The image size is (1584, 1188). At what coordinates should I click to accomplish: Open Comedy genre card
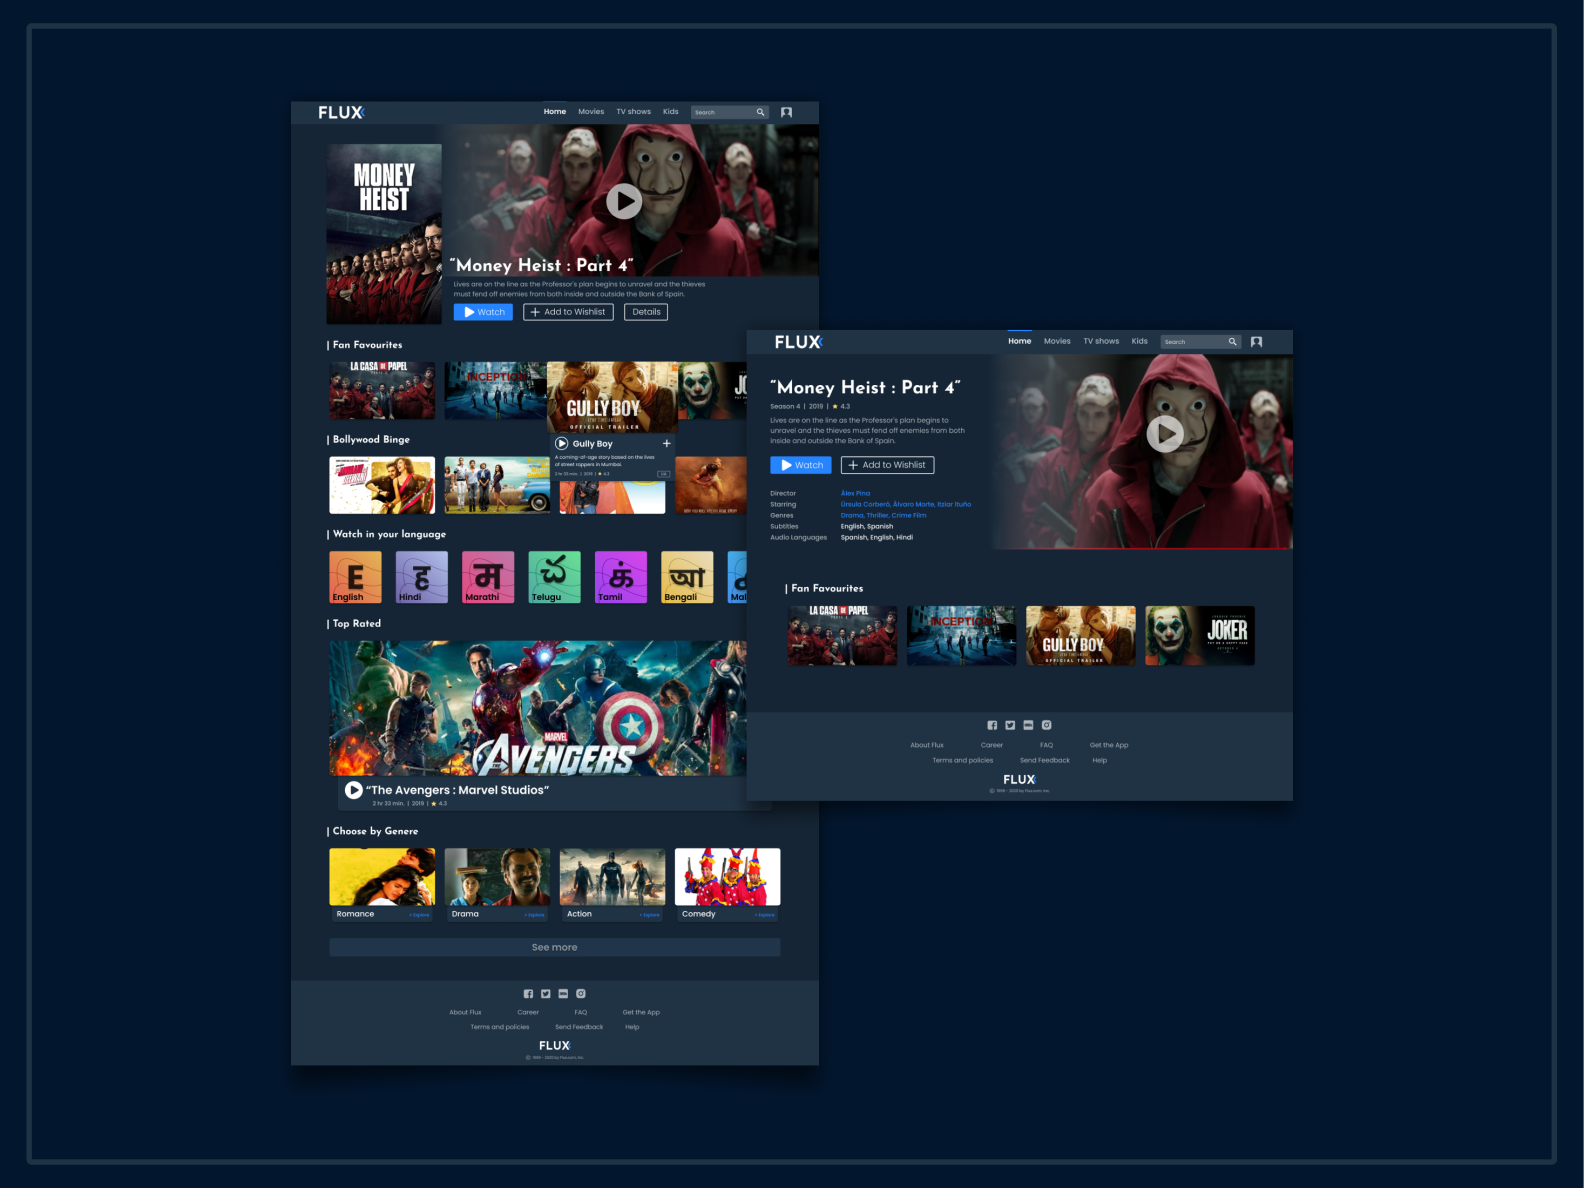coord(727,885)
